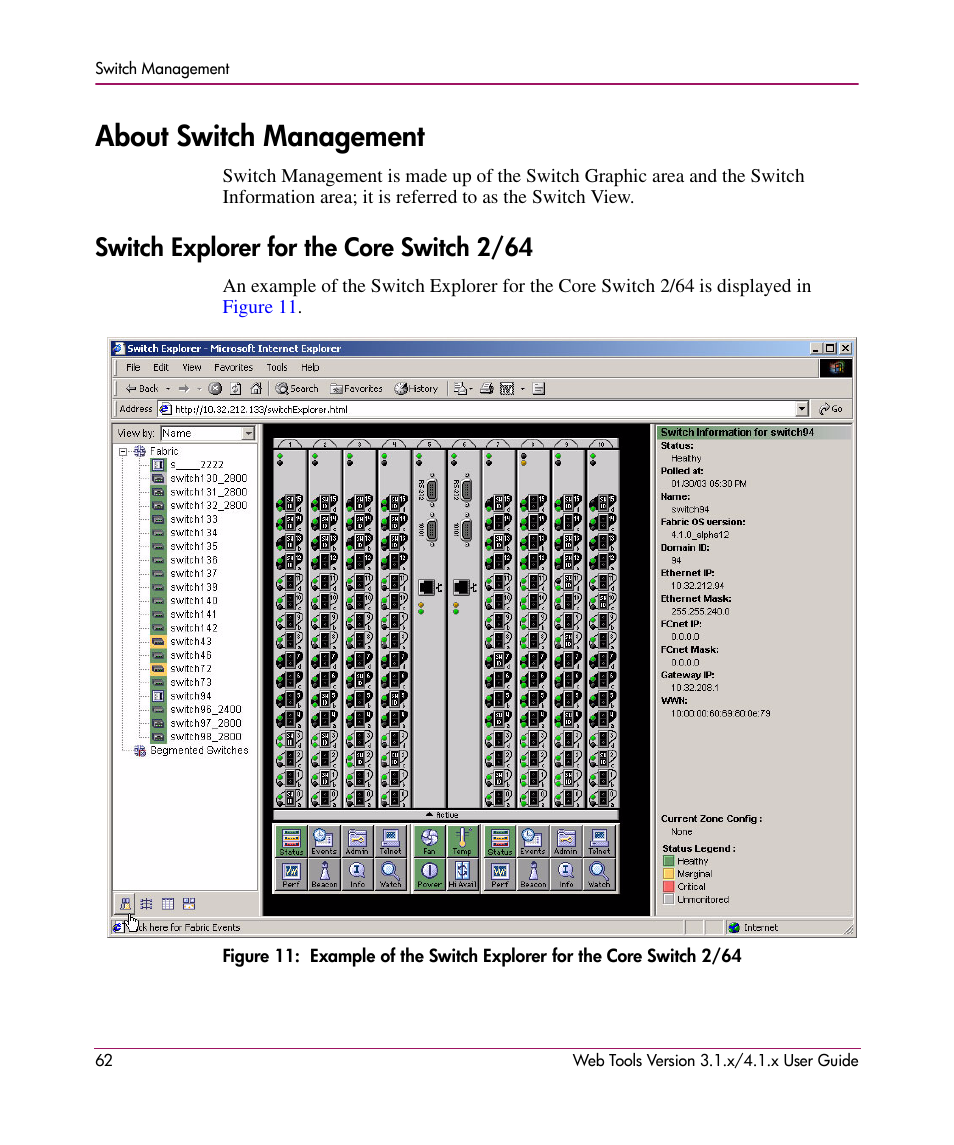Open the Hi Avail button
The height and width of the screenshot is (1145, 954).
coord(462,874)
